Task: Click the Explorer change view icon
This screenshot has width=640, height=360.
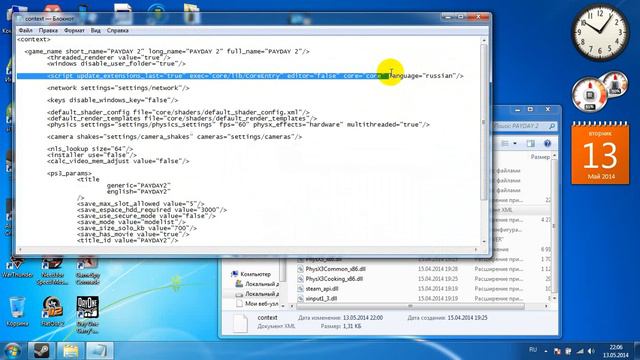Action: [505, 144]
